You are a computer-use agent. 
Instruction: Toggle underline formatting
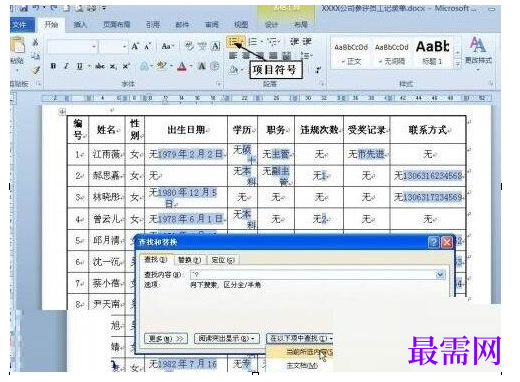click(79, 66)
